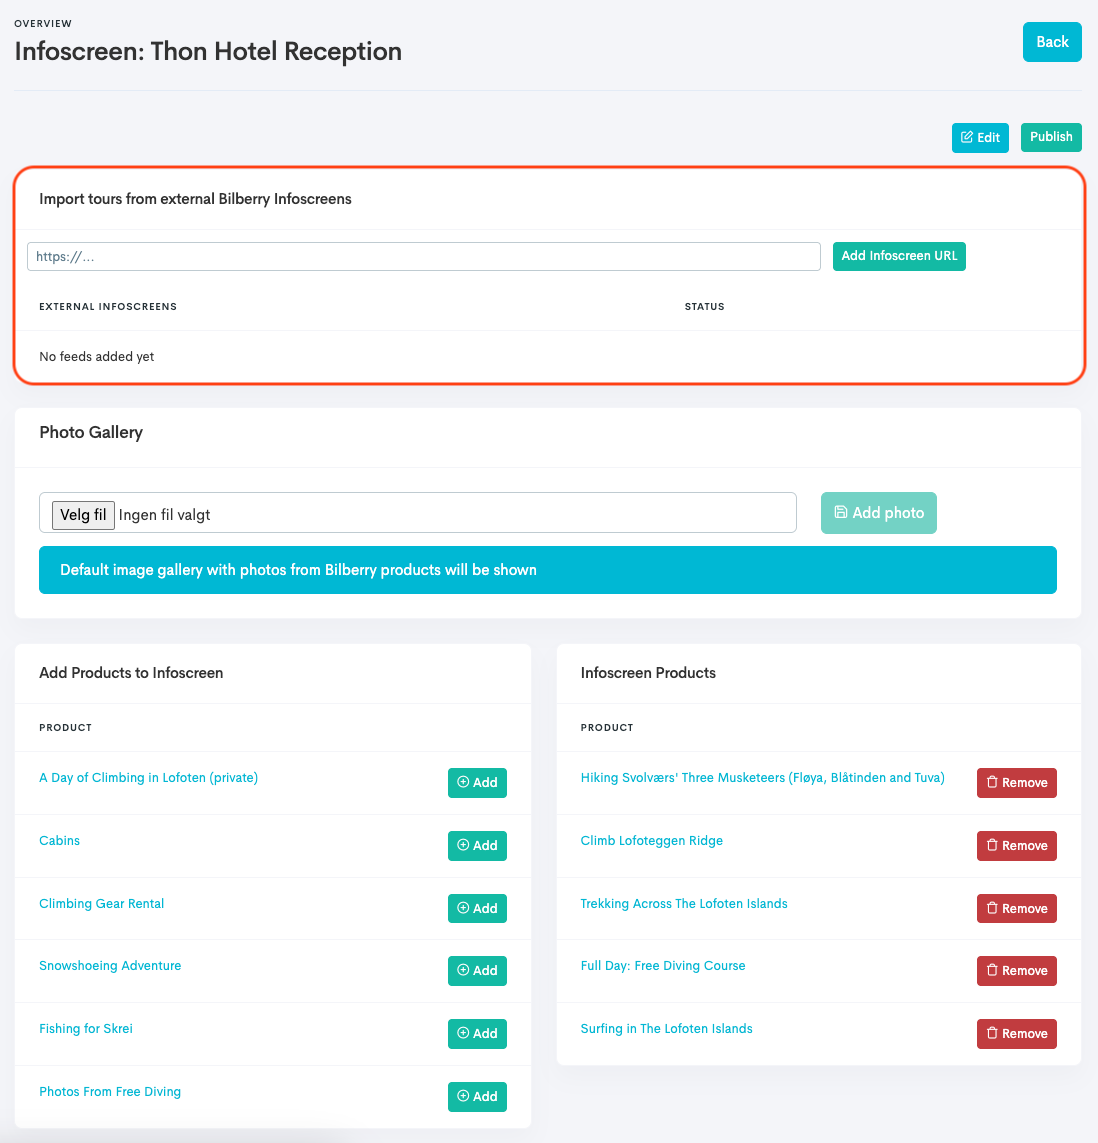Publish the infoscreen

1051,137
